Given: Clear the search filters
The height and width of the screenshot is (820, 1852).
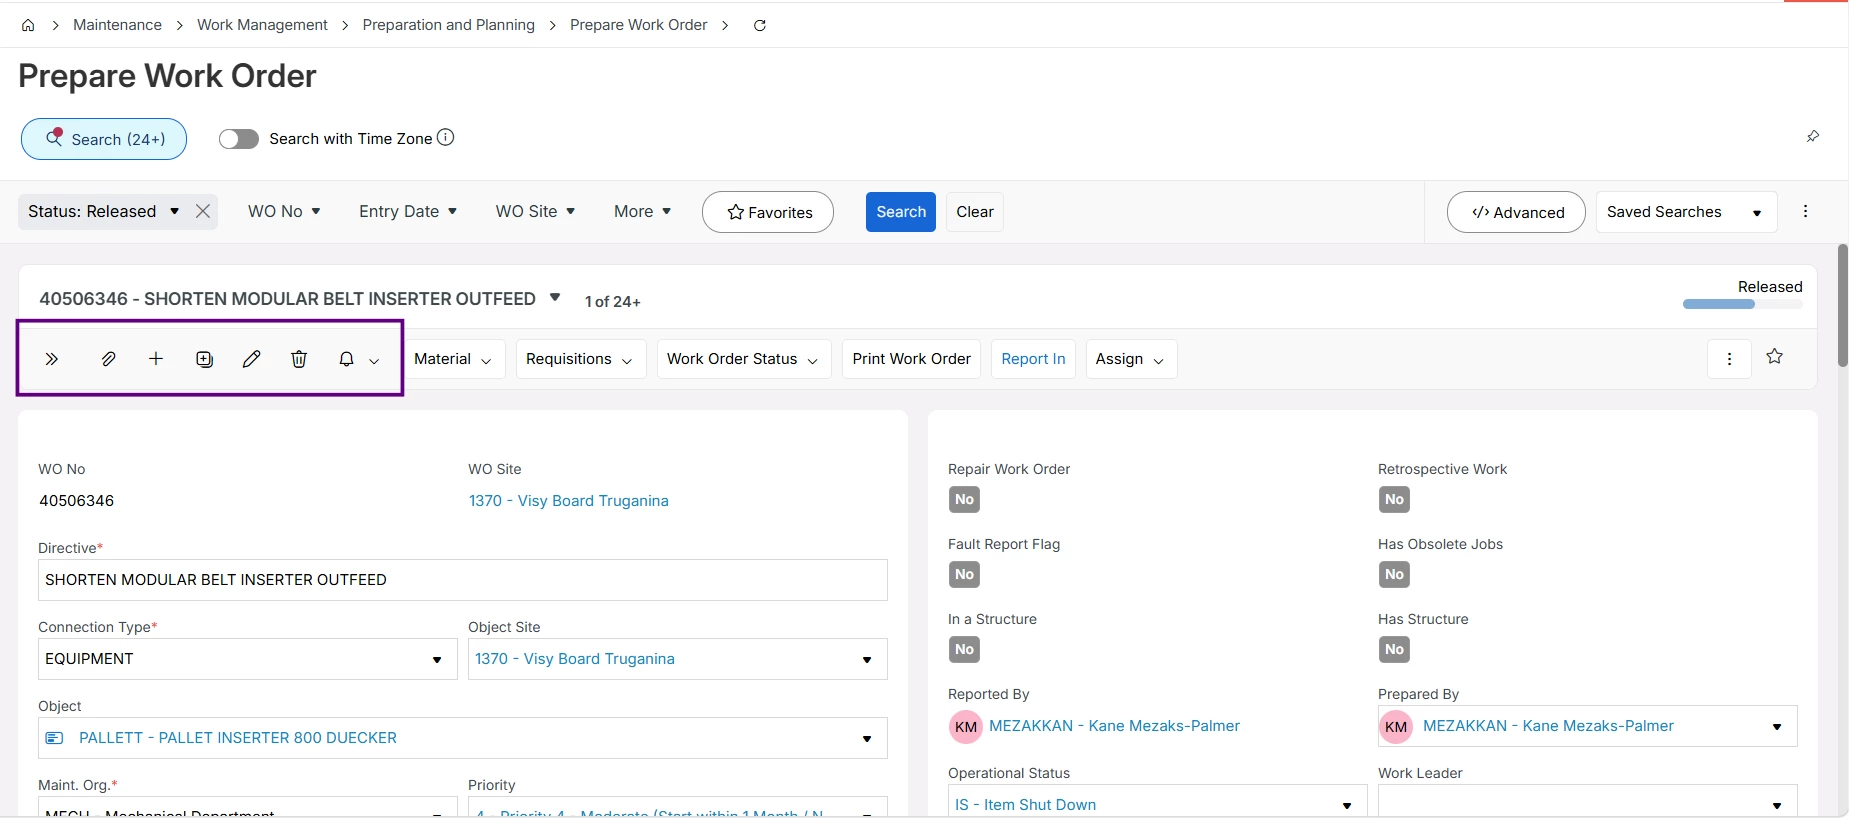Looking at the screenshot, I should 975,212.
